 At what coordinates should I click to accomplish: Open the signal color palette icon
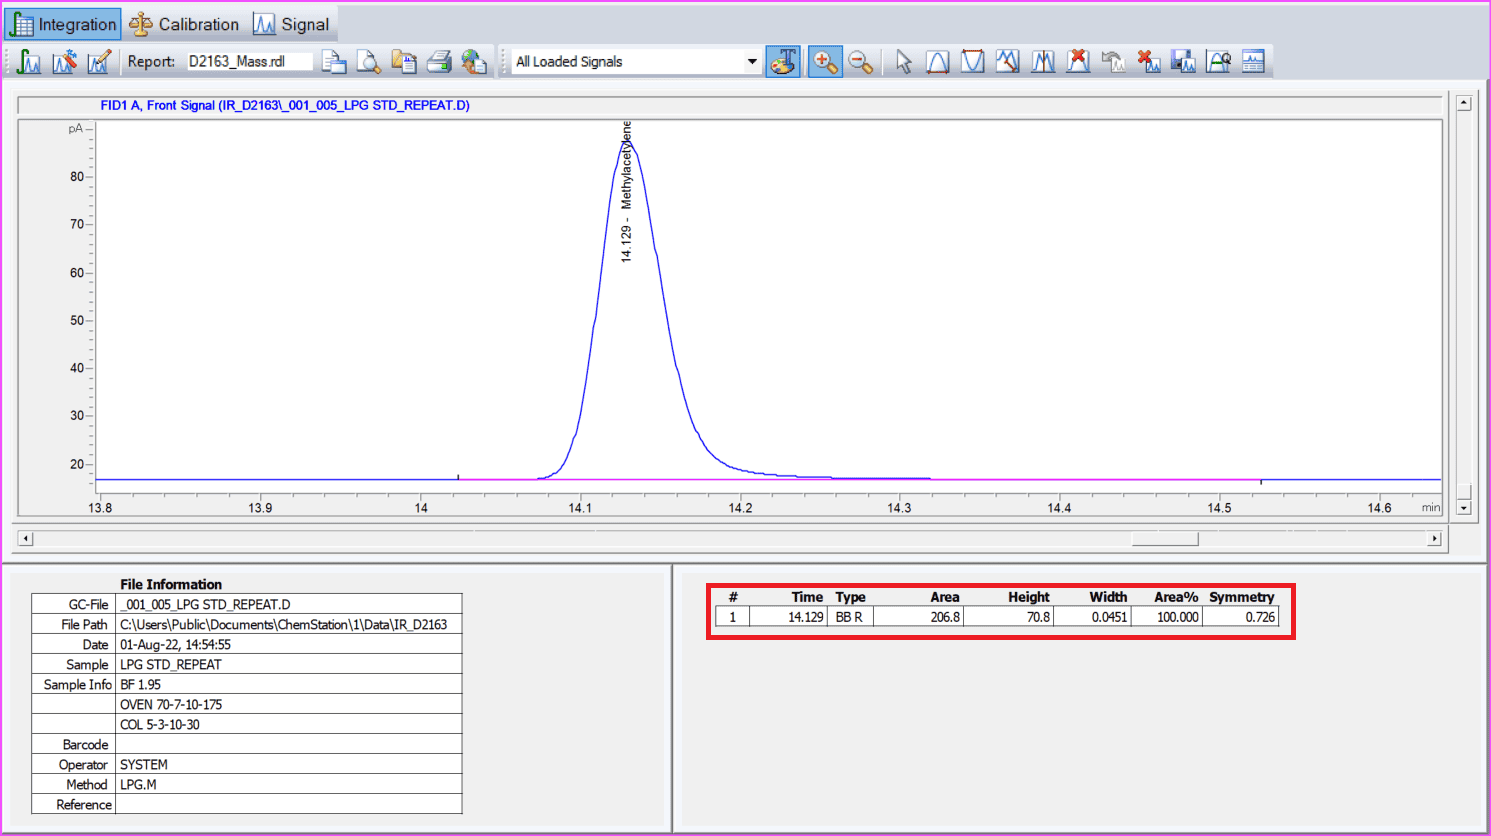[x=784, y=61]
